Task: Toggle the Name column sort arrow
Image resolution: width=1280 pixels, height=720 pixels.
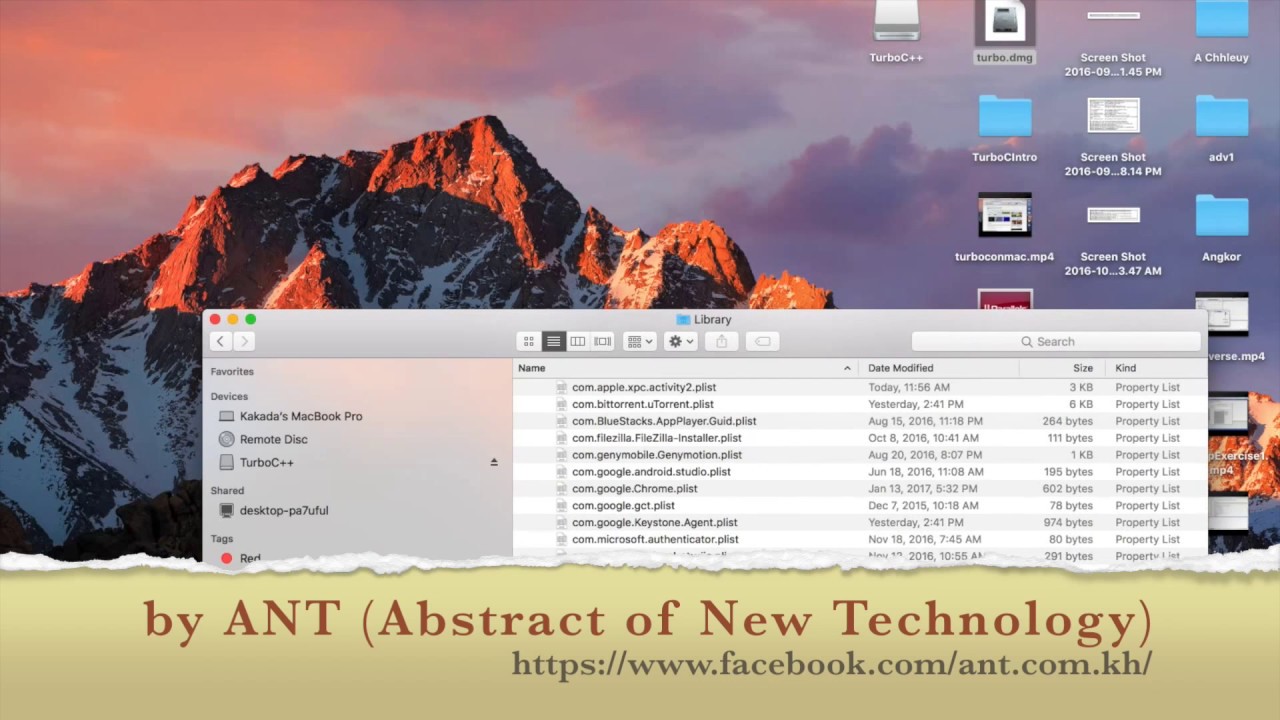Action: coord(847,368)
